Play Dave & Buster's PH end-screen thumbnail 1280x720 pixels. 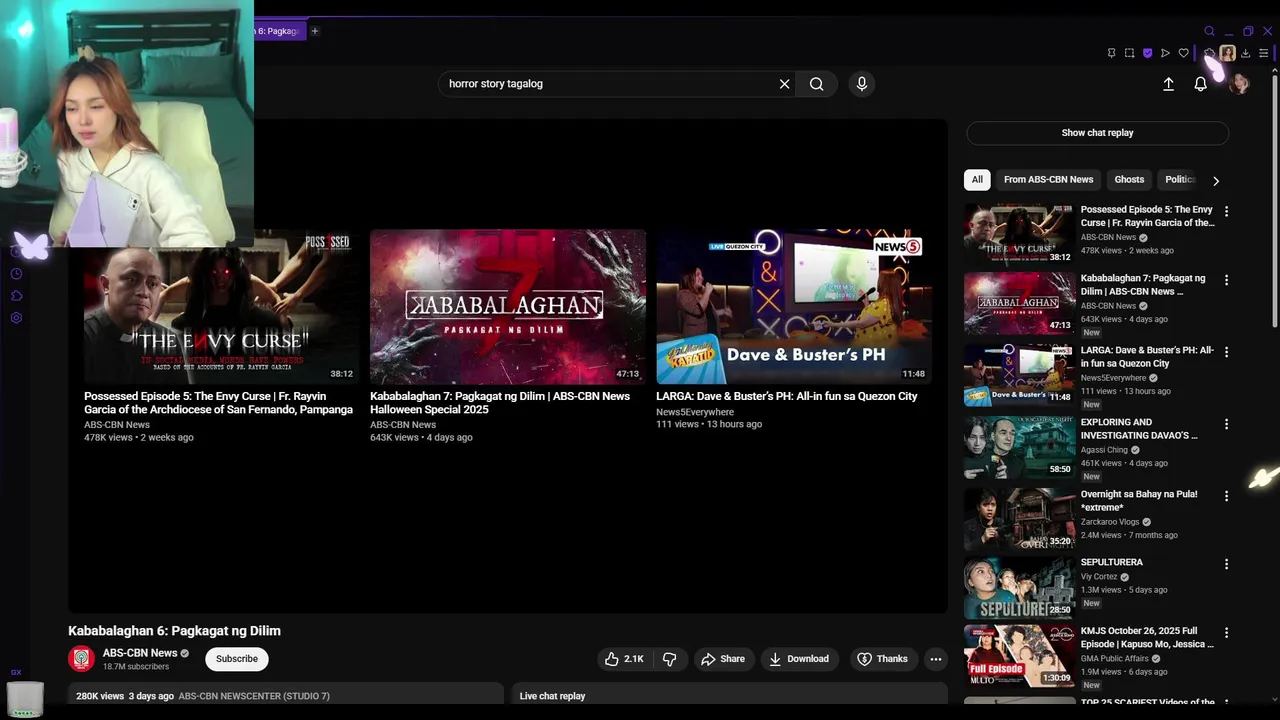click(x=794, y=307)
